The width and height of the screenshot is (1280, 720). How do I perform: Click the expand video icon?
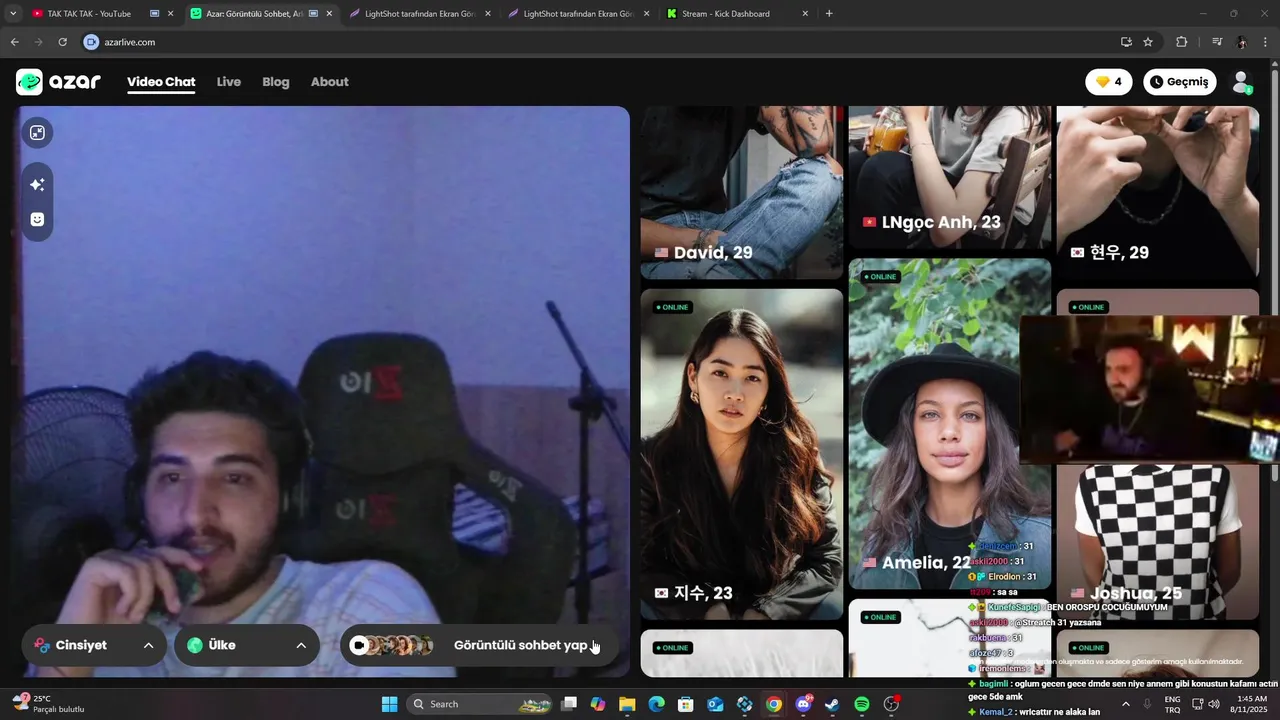tap(37, 133)
